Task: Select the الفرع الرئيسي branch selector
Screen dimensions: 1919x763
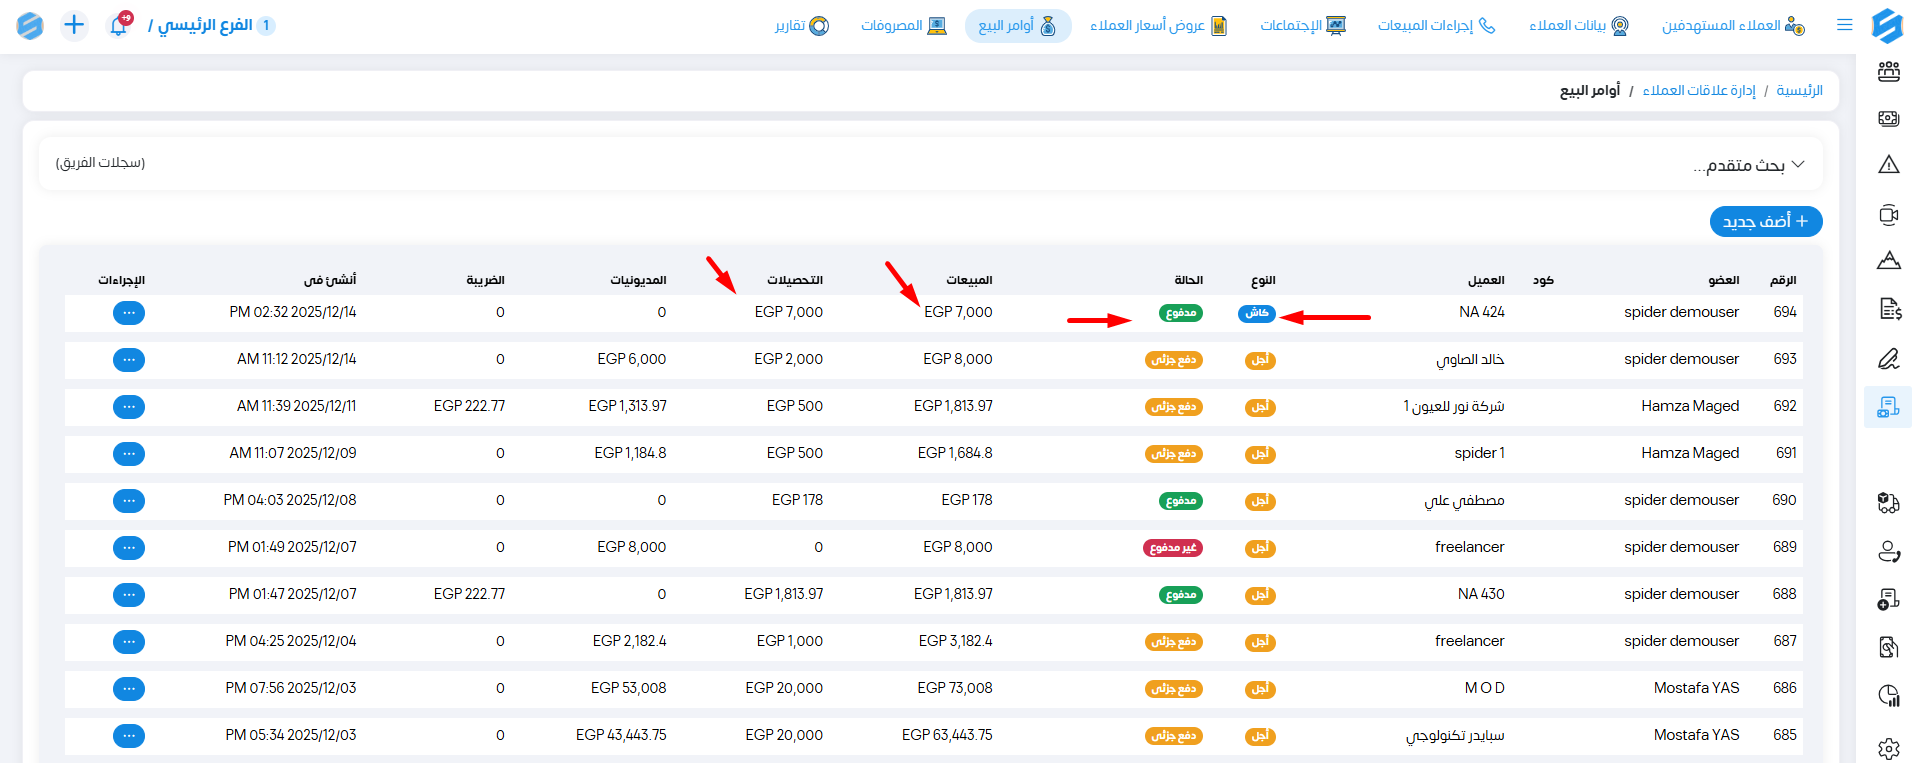Action: pyautogui.click(x=212, y=25)
